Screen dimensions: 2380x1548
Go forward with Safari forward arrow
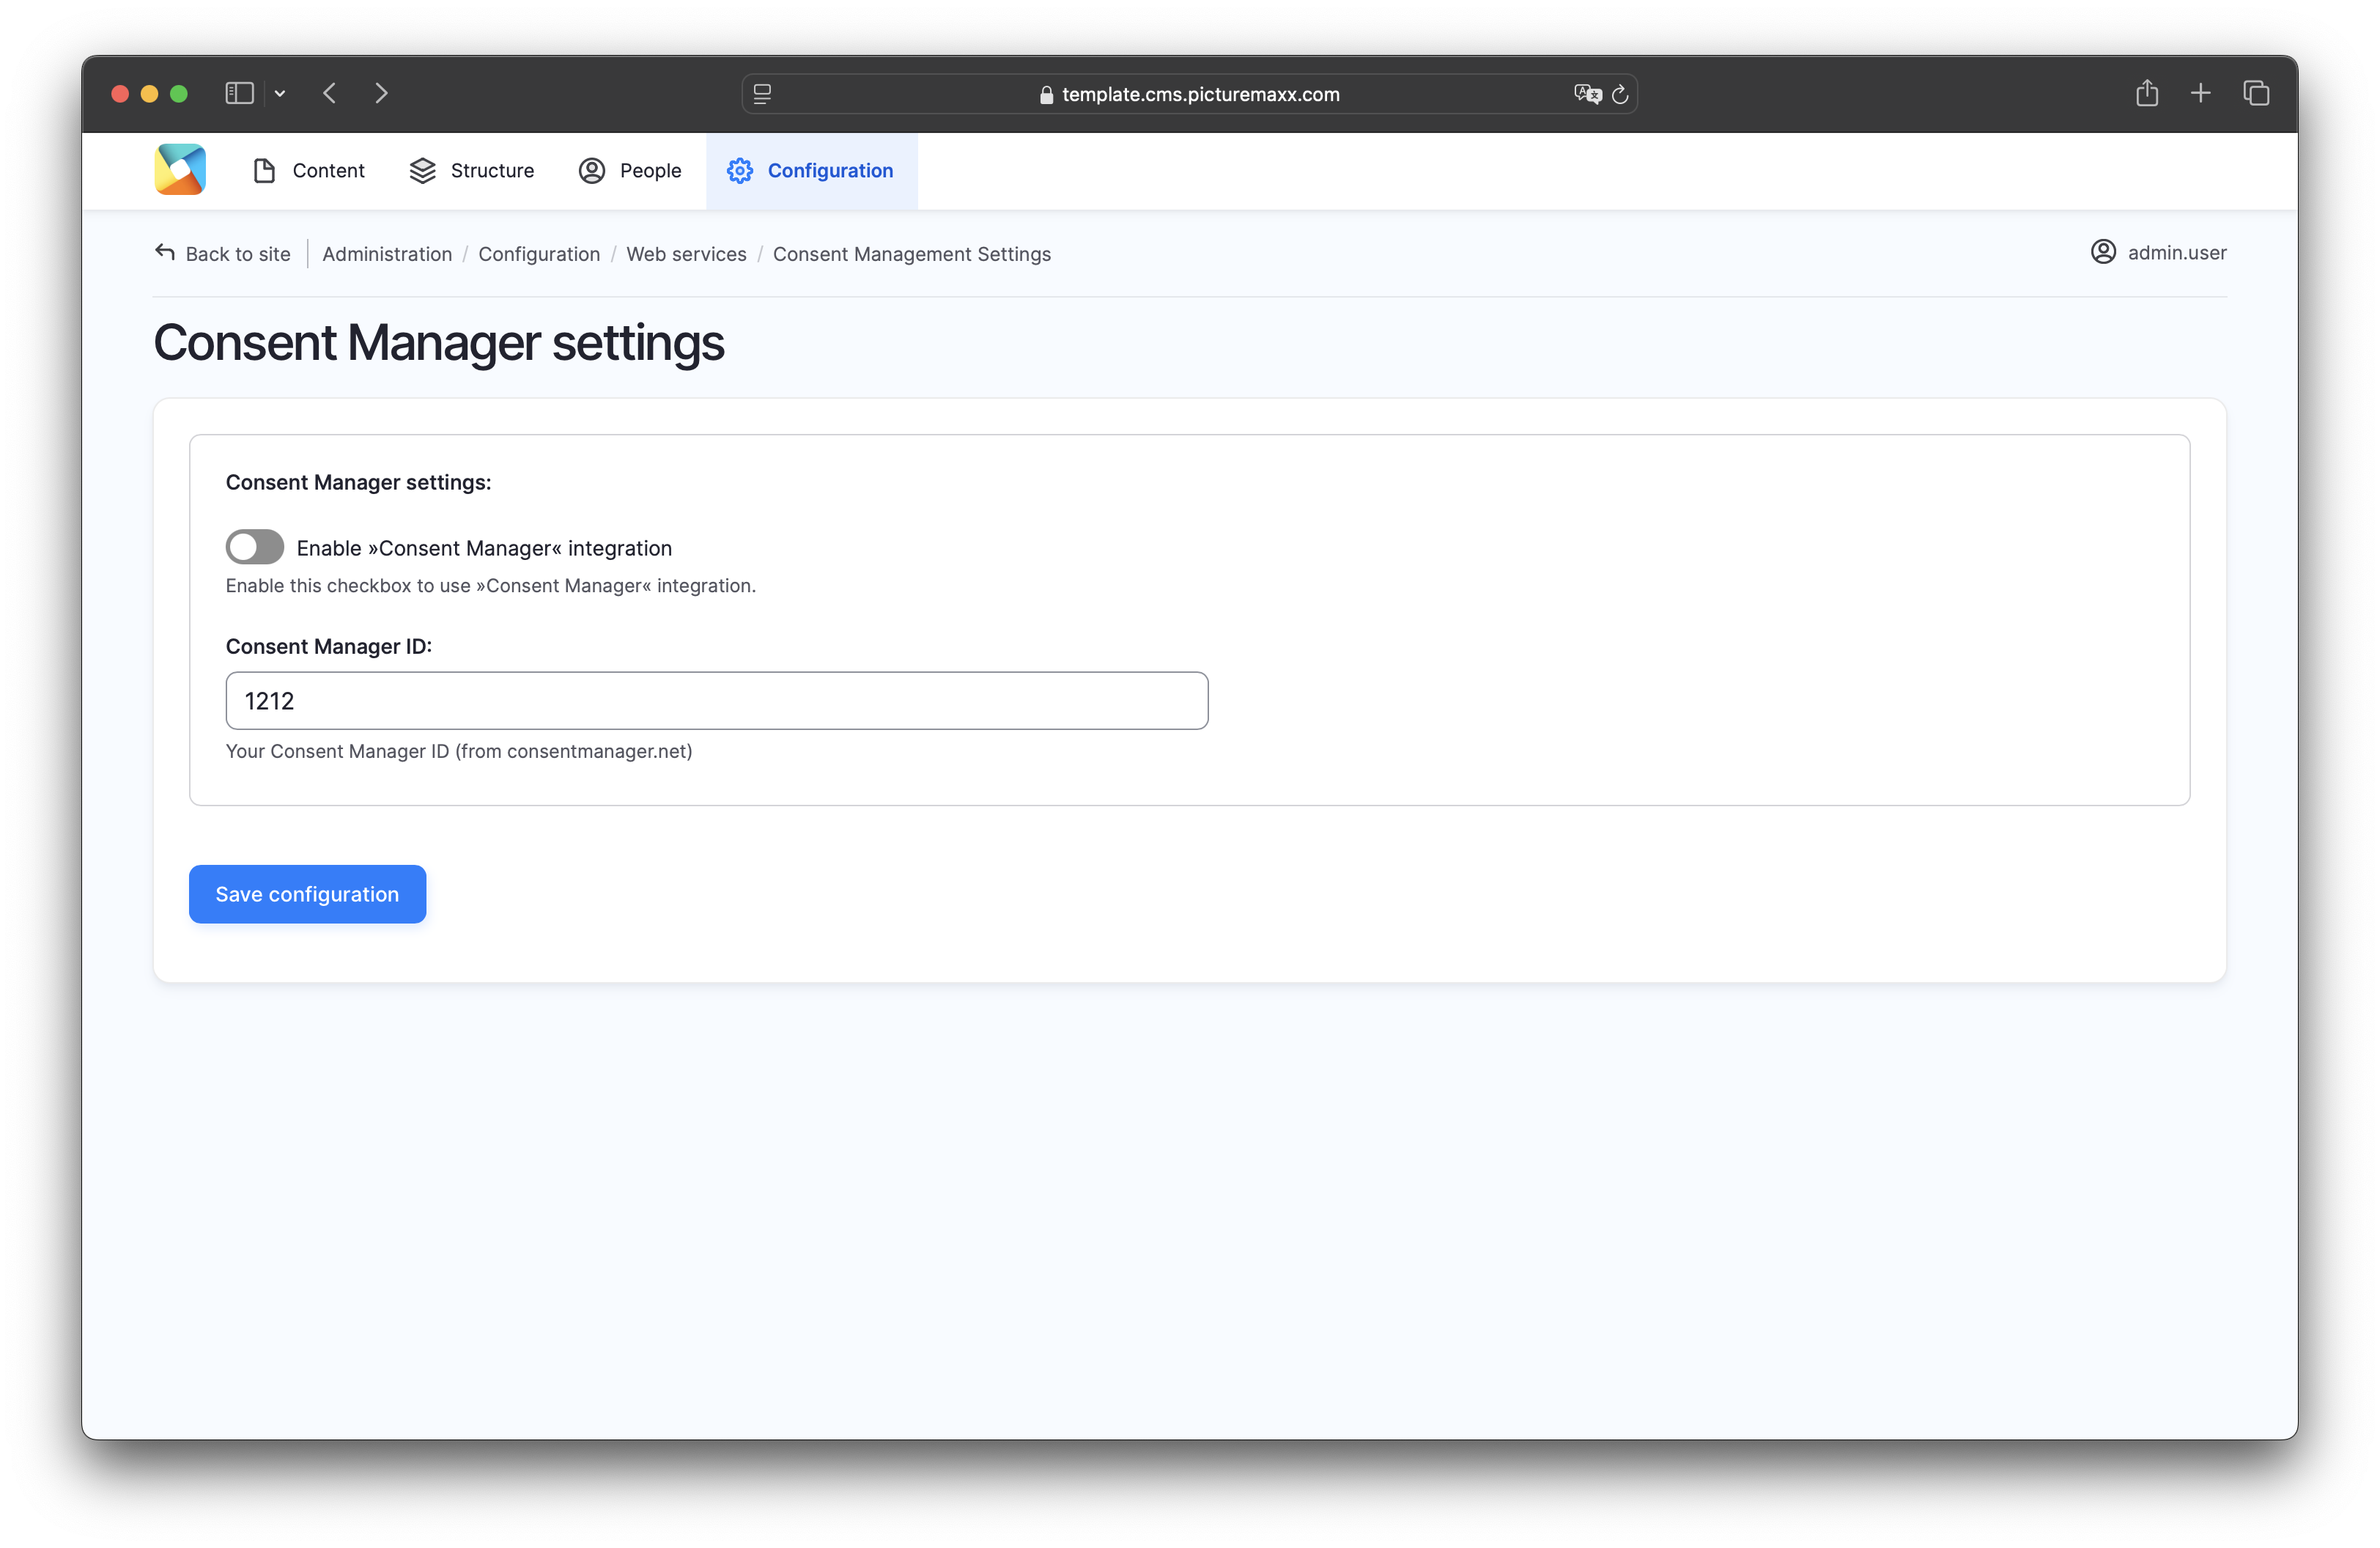[x=382, y=93]
